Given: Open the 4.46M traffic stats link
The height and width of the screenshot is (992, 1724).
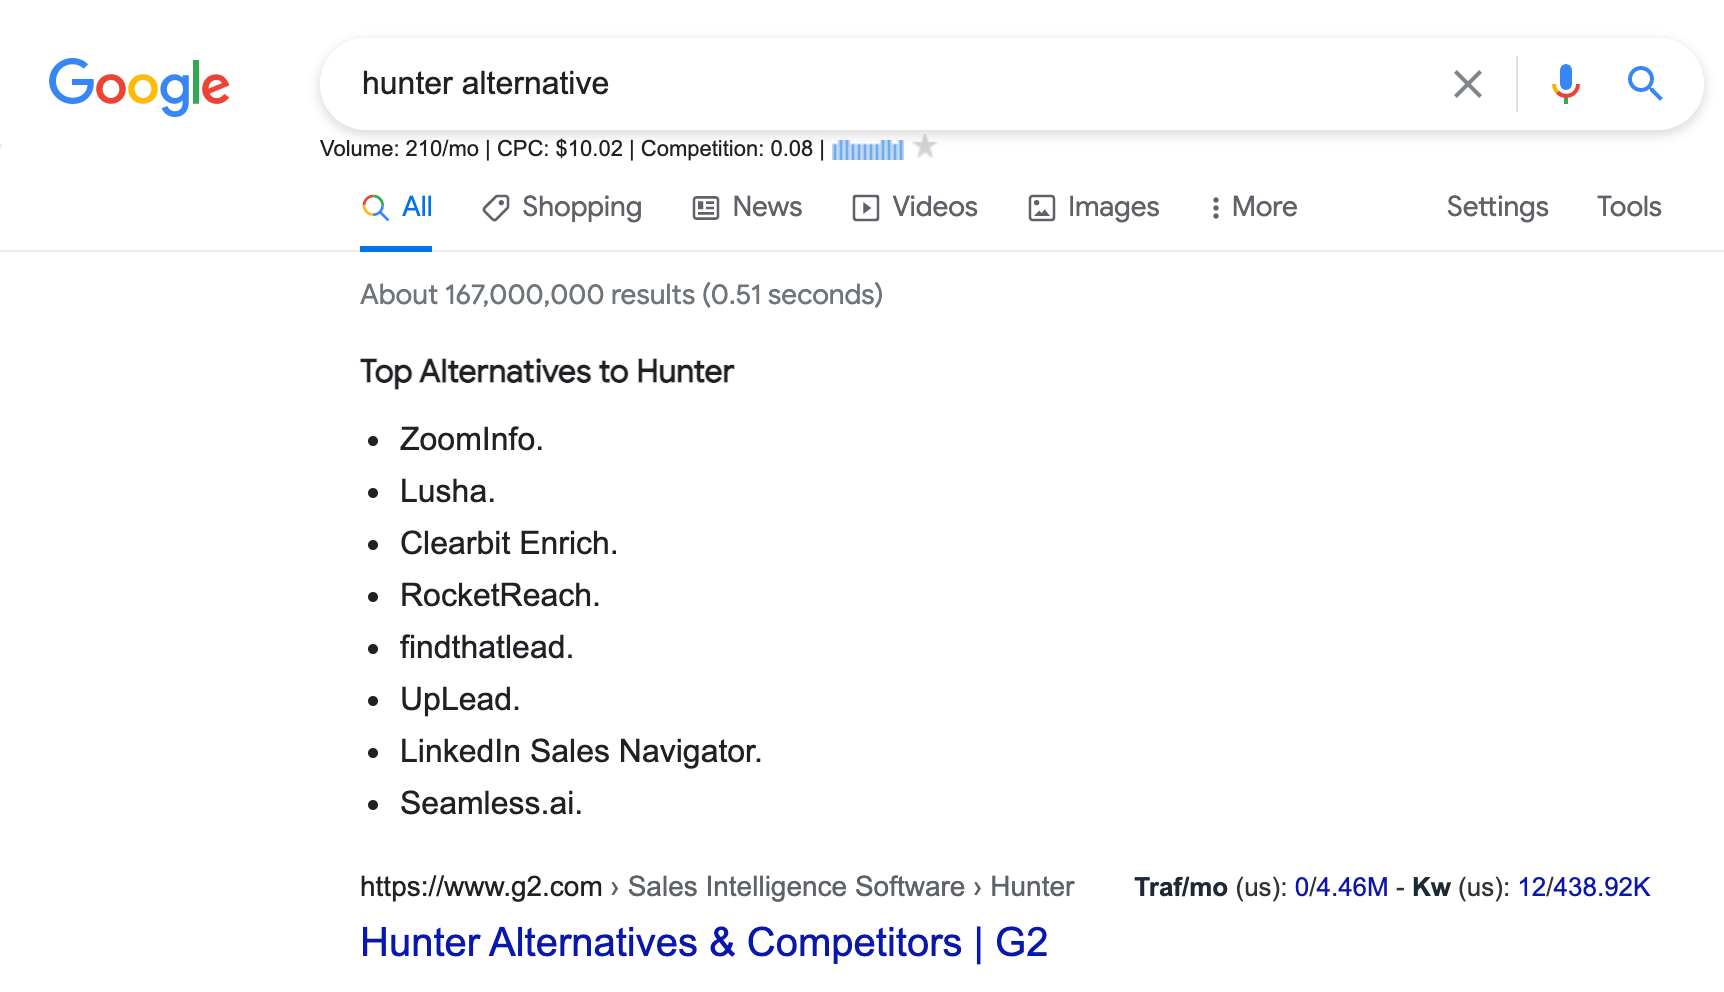Looking at the screenshot, I should point(1352,887).
